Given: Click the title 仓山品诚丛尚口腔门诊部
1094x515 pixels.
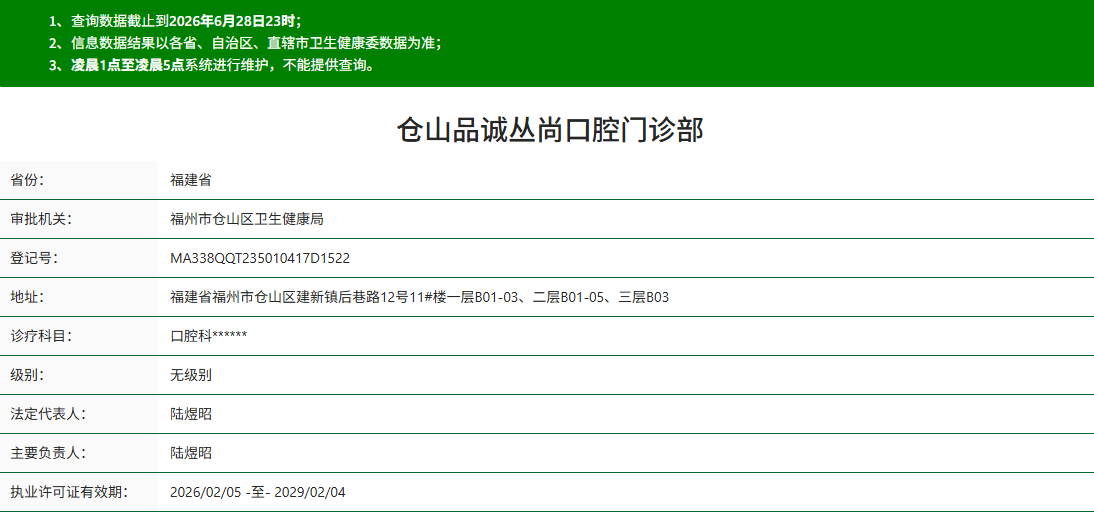Looking at the screenshot, I should click(x=550, y=130).
